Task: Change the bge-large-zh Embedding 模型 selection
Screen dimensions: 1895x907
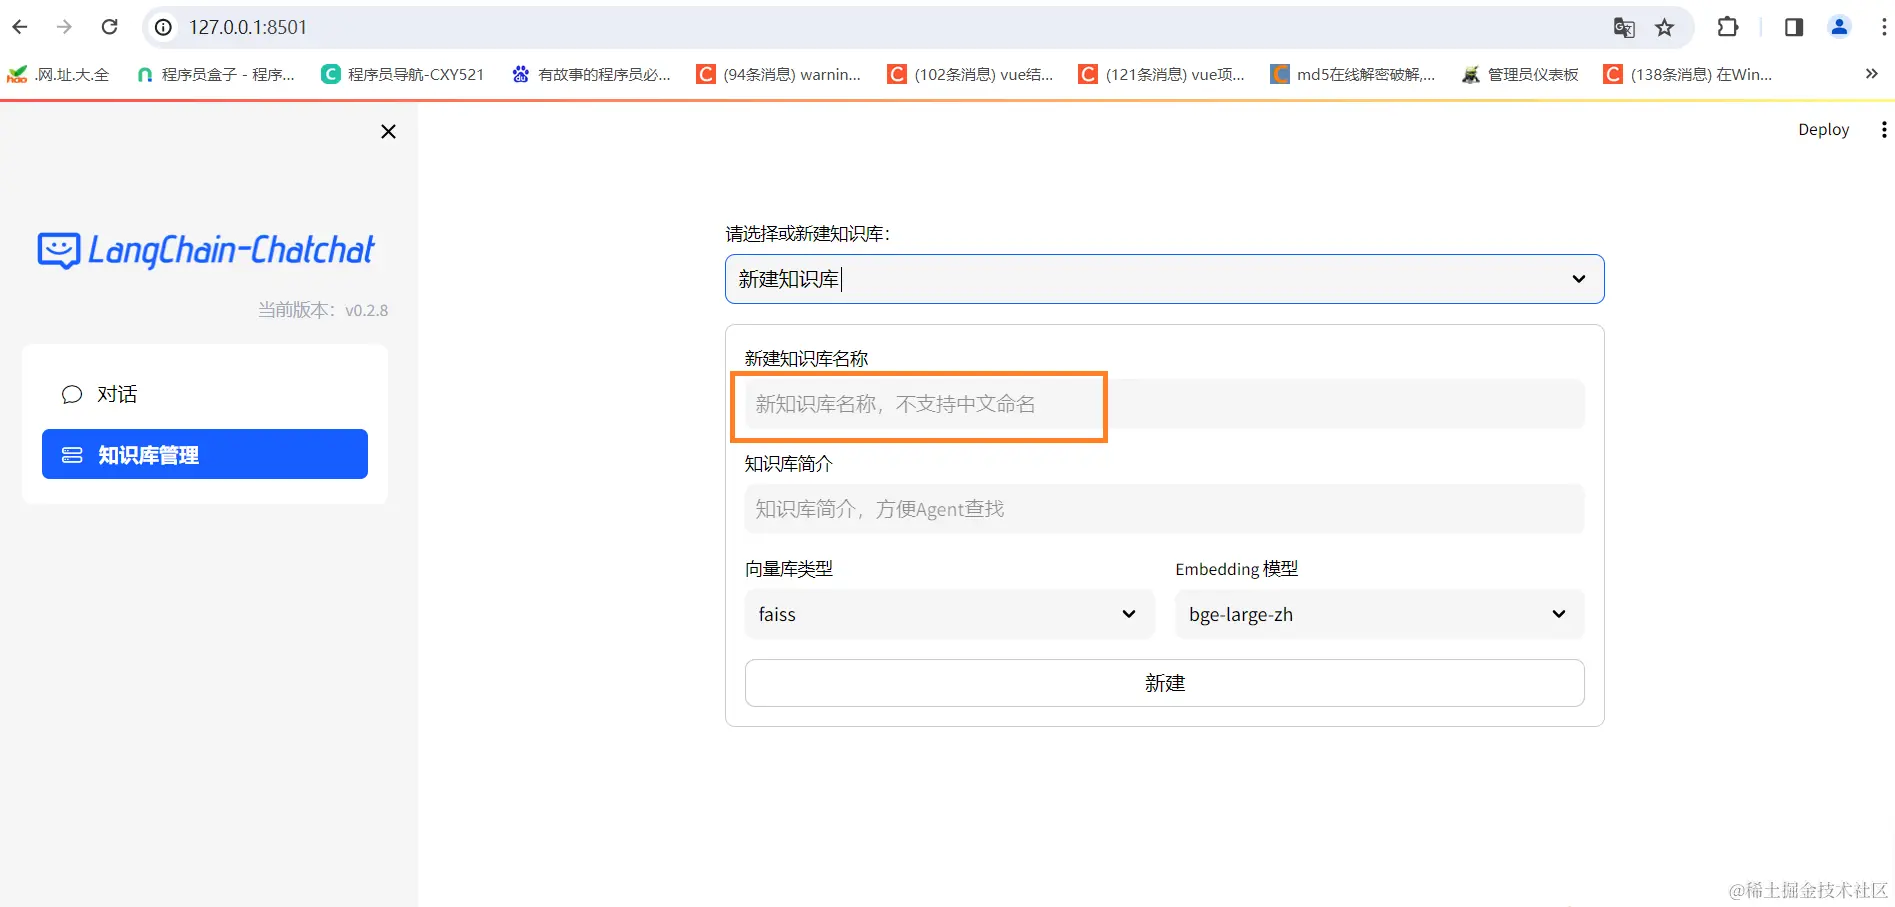Action: [x=1378, y=614]
